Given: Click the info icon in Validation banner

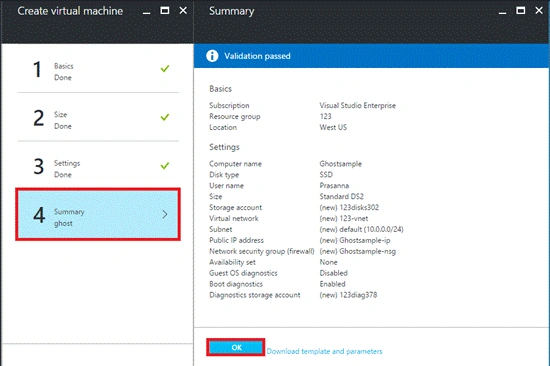Looking at the screenshot, I should (x=212, y=56).
